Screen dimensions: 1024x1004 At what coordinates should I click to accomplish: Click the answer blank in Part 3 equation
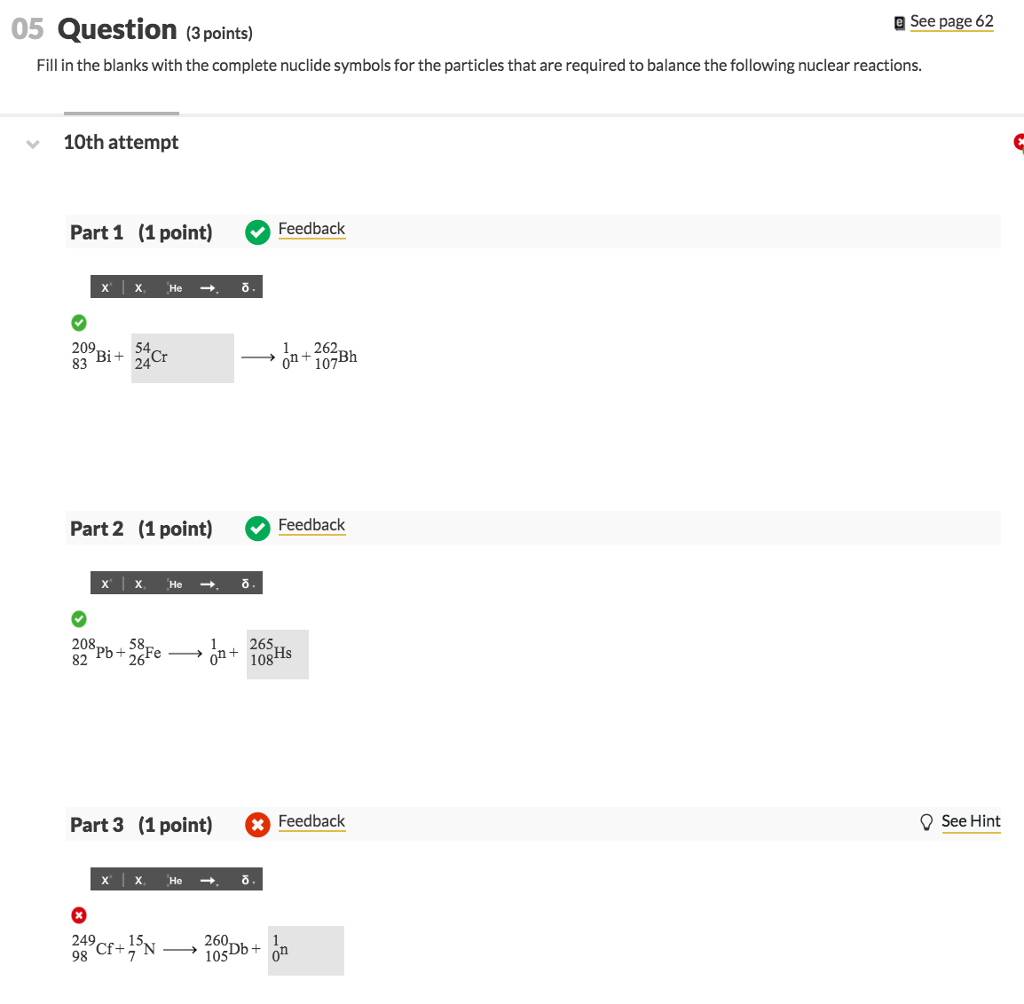point(305,950)
